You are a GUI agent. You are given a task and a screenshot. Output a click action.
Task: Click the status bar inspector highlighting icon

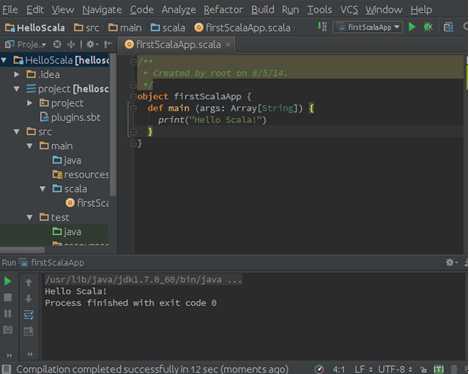coord(439,369)
